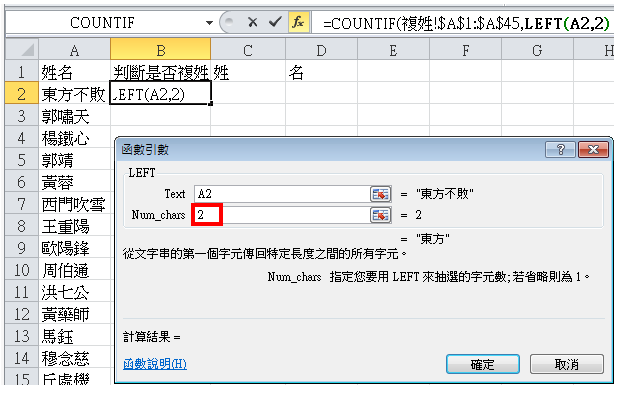Select column C header
The image size is (625, 395).
248,50
